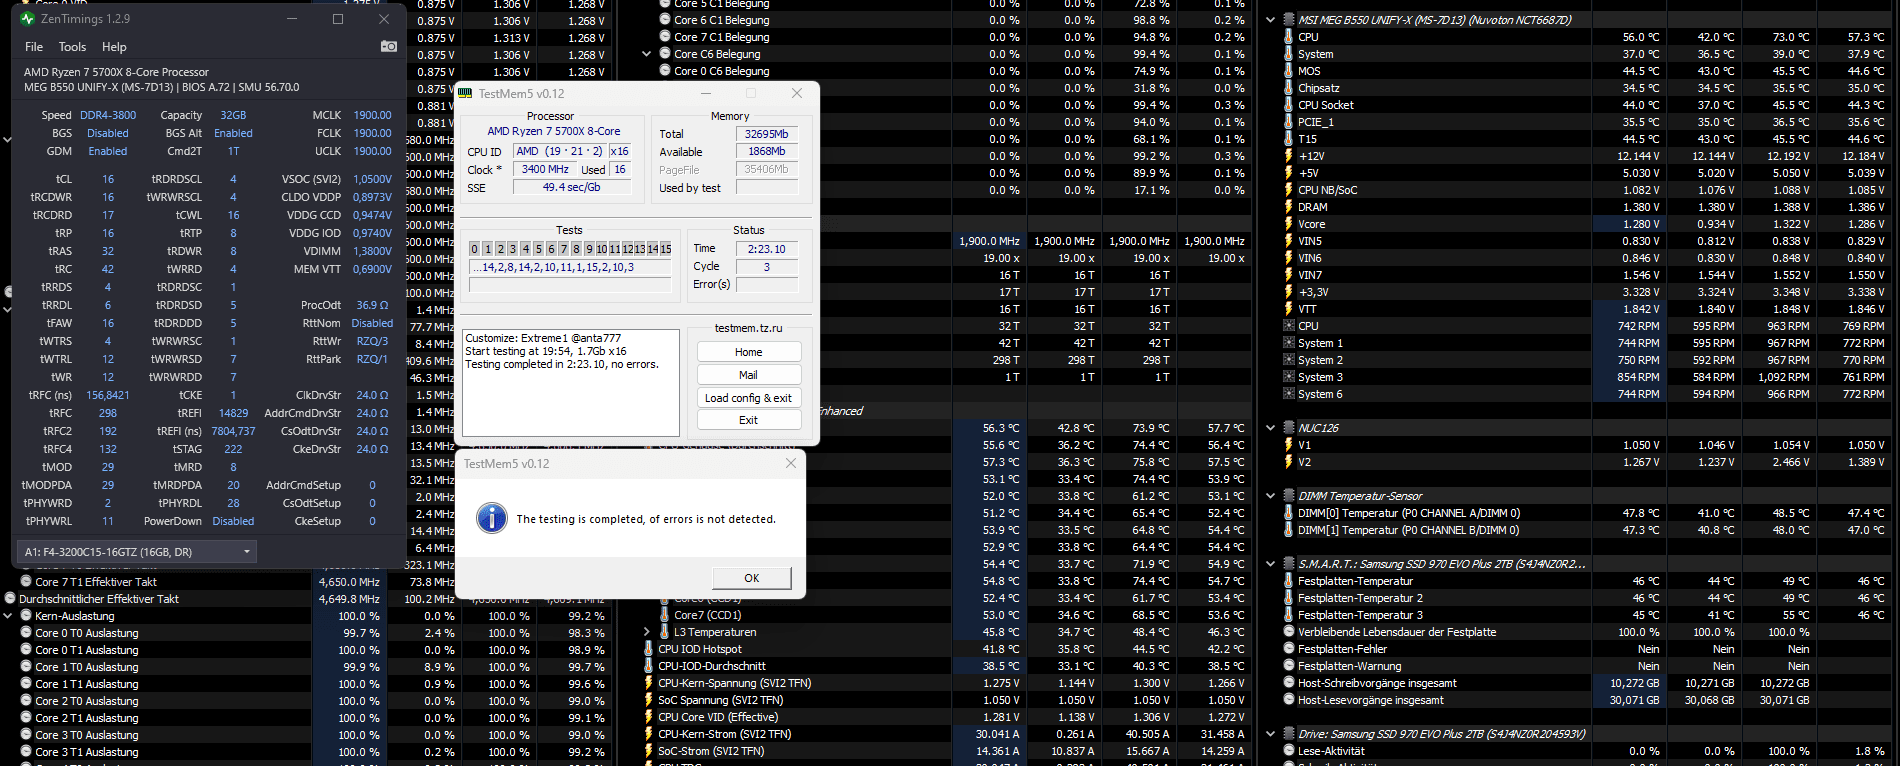Collapse the Core C6 Belegung section

coord(646,54)
